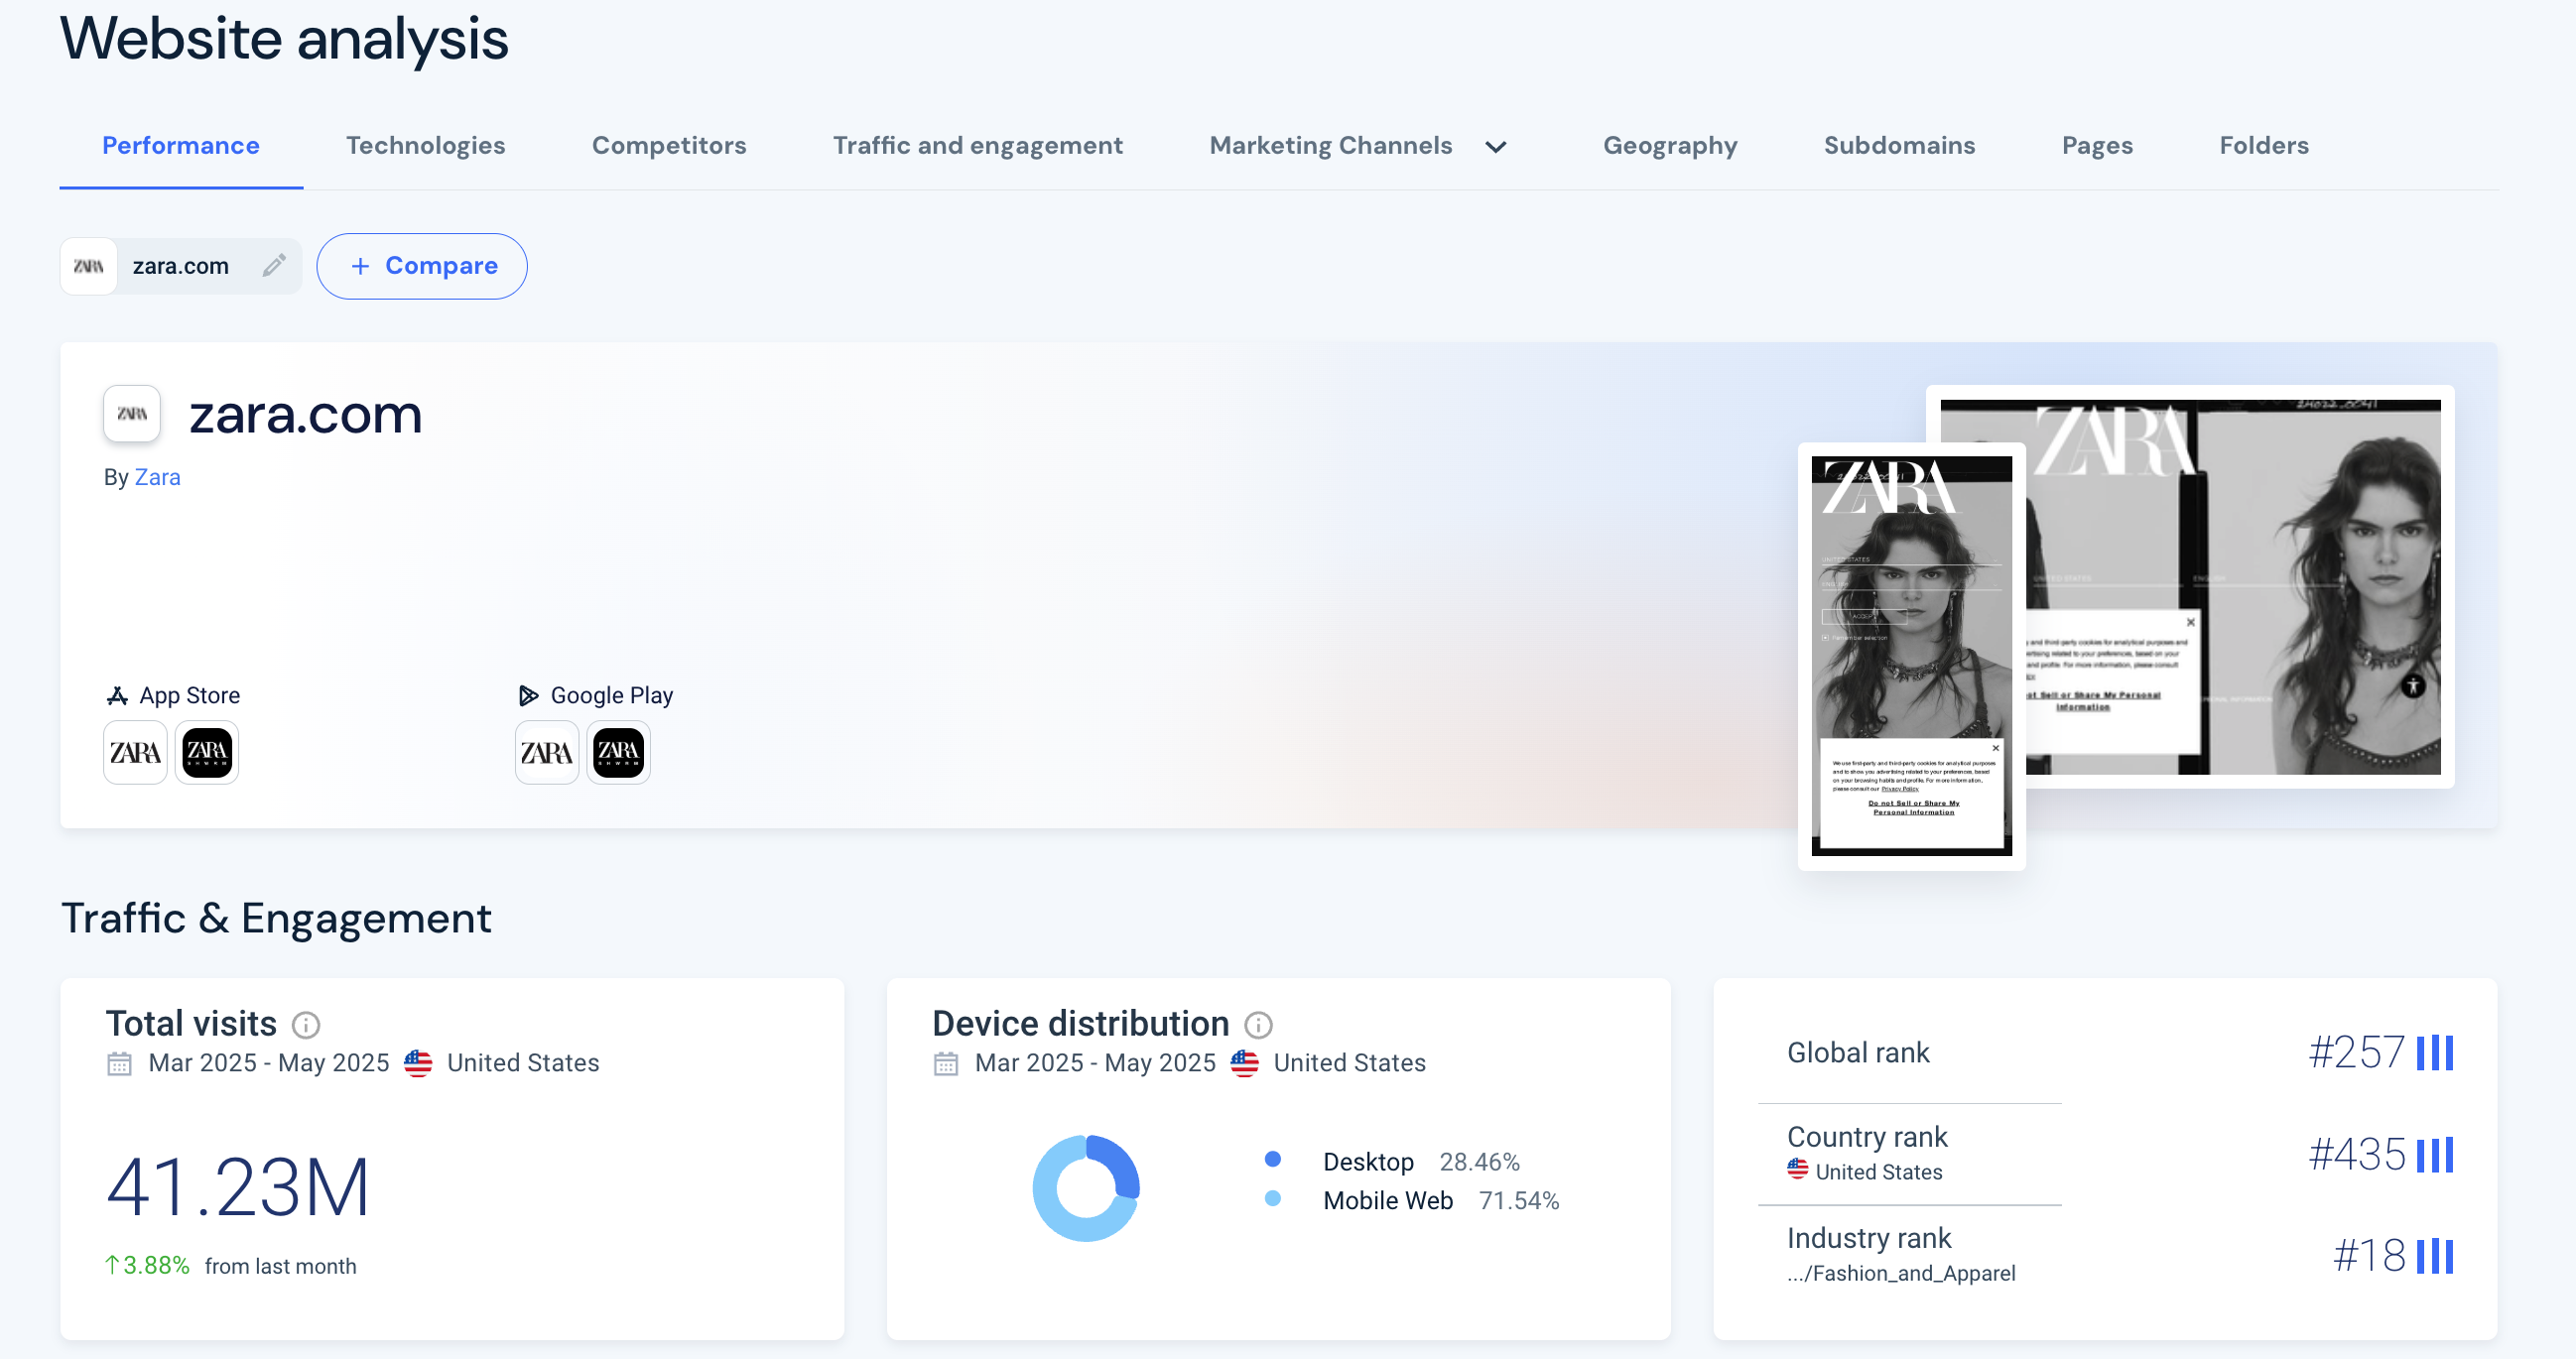Image resolution: width=2576 pixels, height=1359 pixels.
Task: Click the App Store icon
Action: tap(117, 695)
